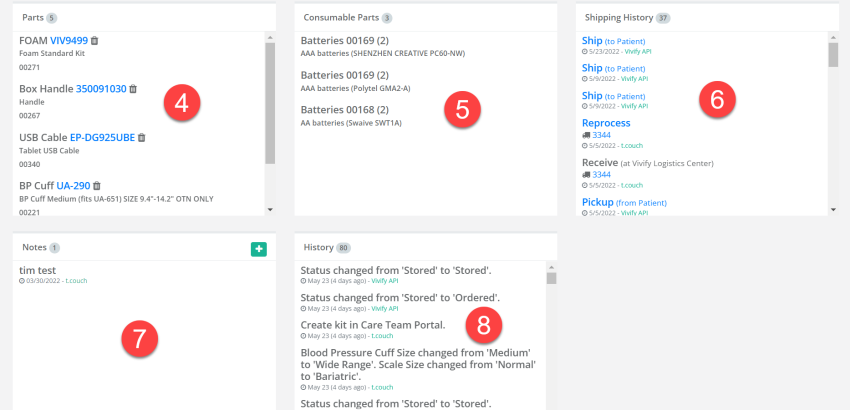Click trash icon next to Box Handle 350091030
850x410 pixels.
point(133,89)
